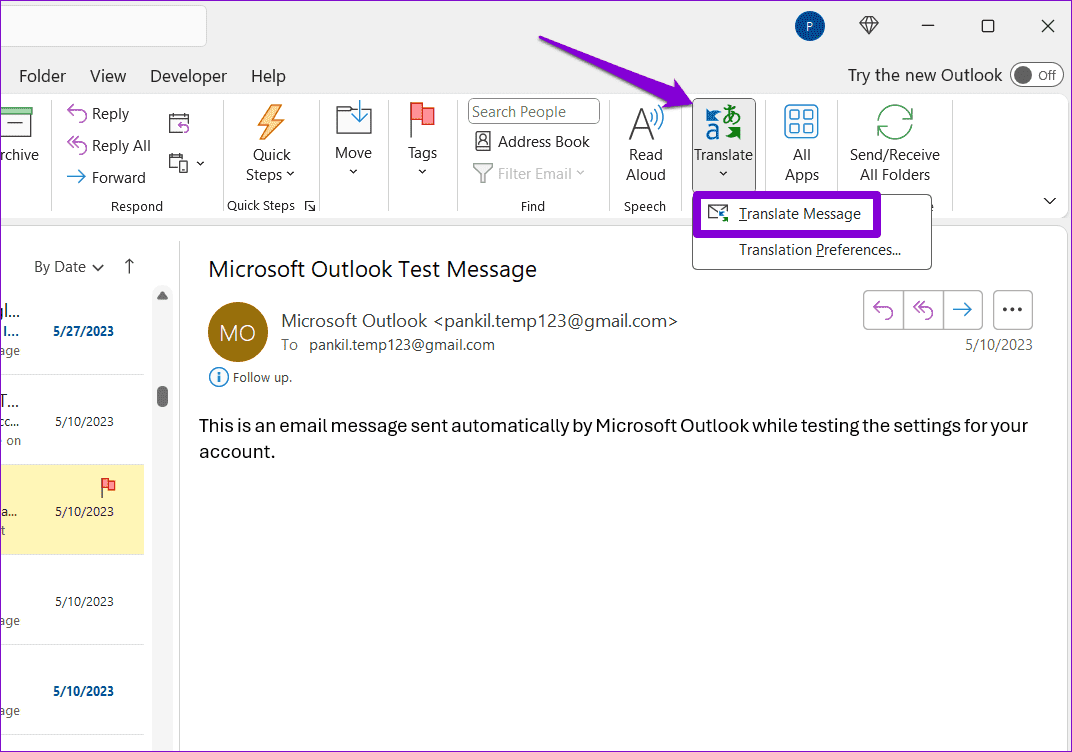Click the message list scrollbar thumb

(162, 397)
